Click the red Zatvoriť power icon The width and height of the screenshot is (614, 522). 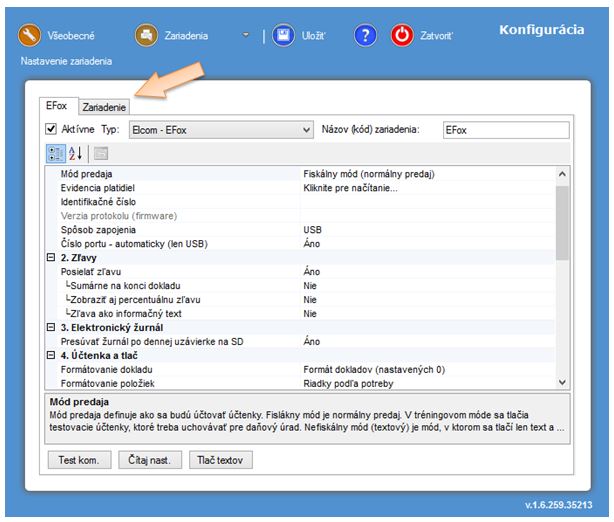click(402, 35)
